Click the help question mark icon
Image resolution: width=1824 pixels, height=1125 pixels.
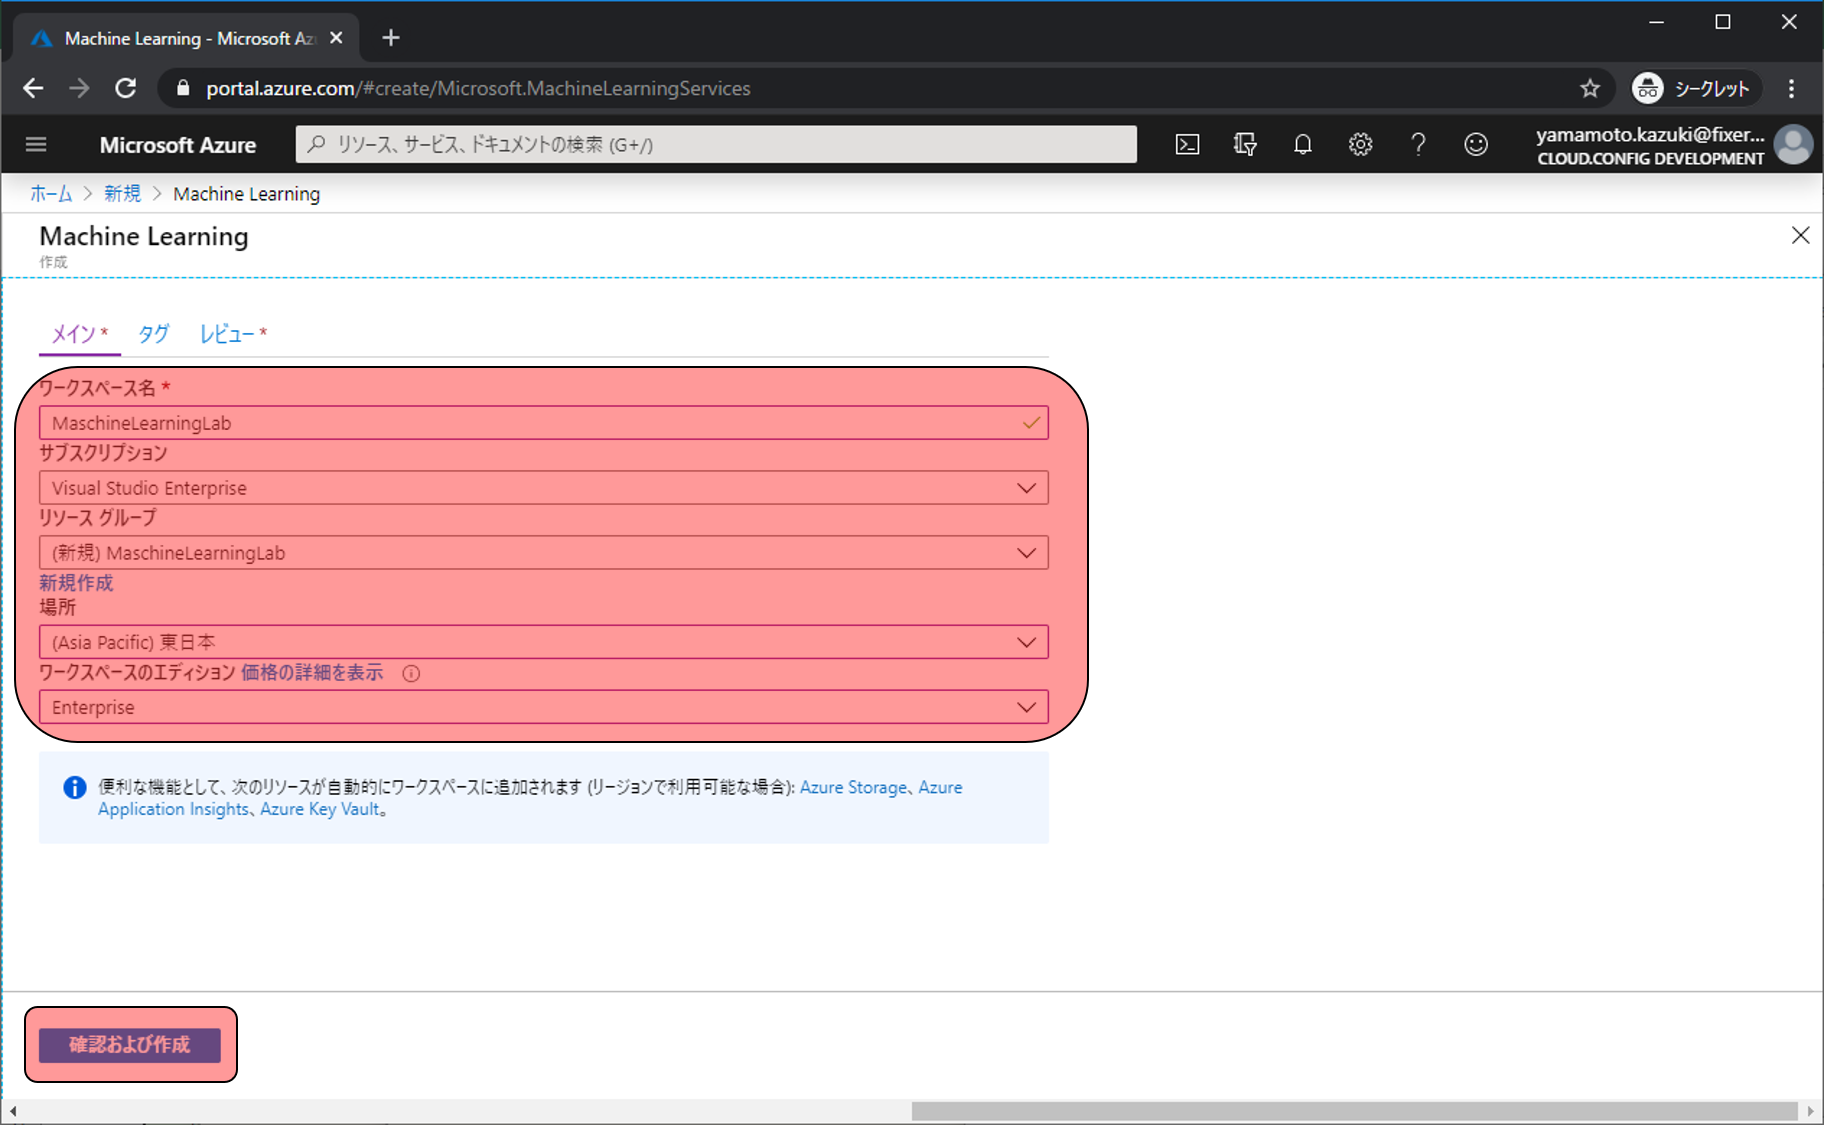pos(1418,145)
